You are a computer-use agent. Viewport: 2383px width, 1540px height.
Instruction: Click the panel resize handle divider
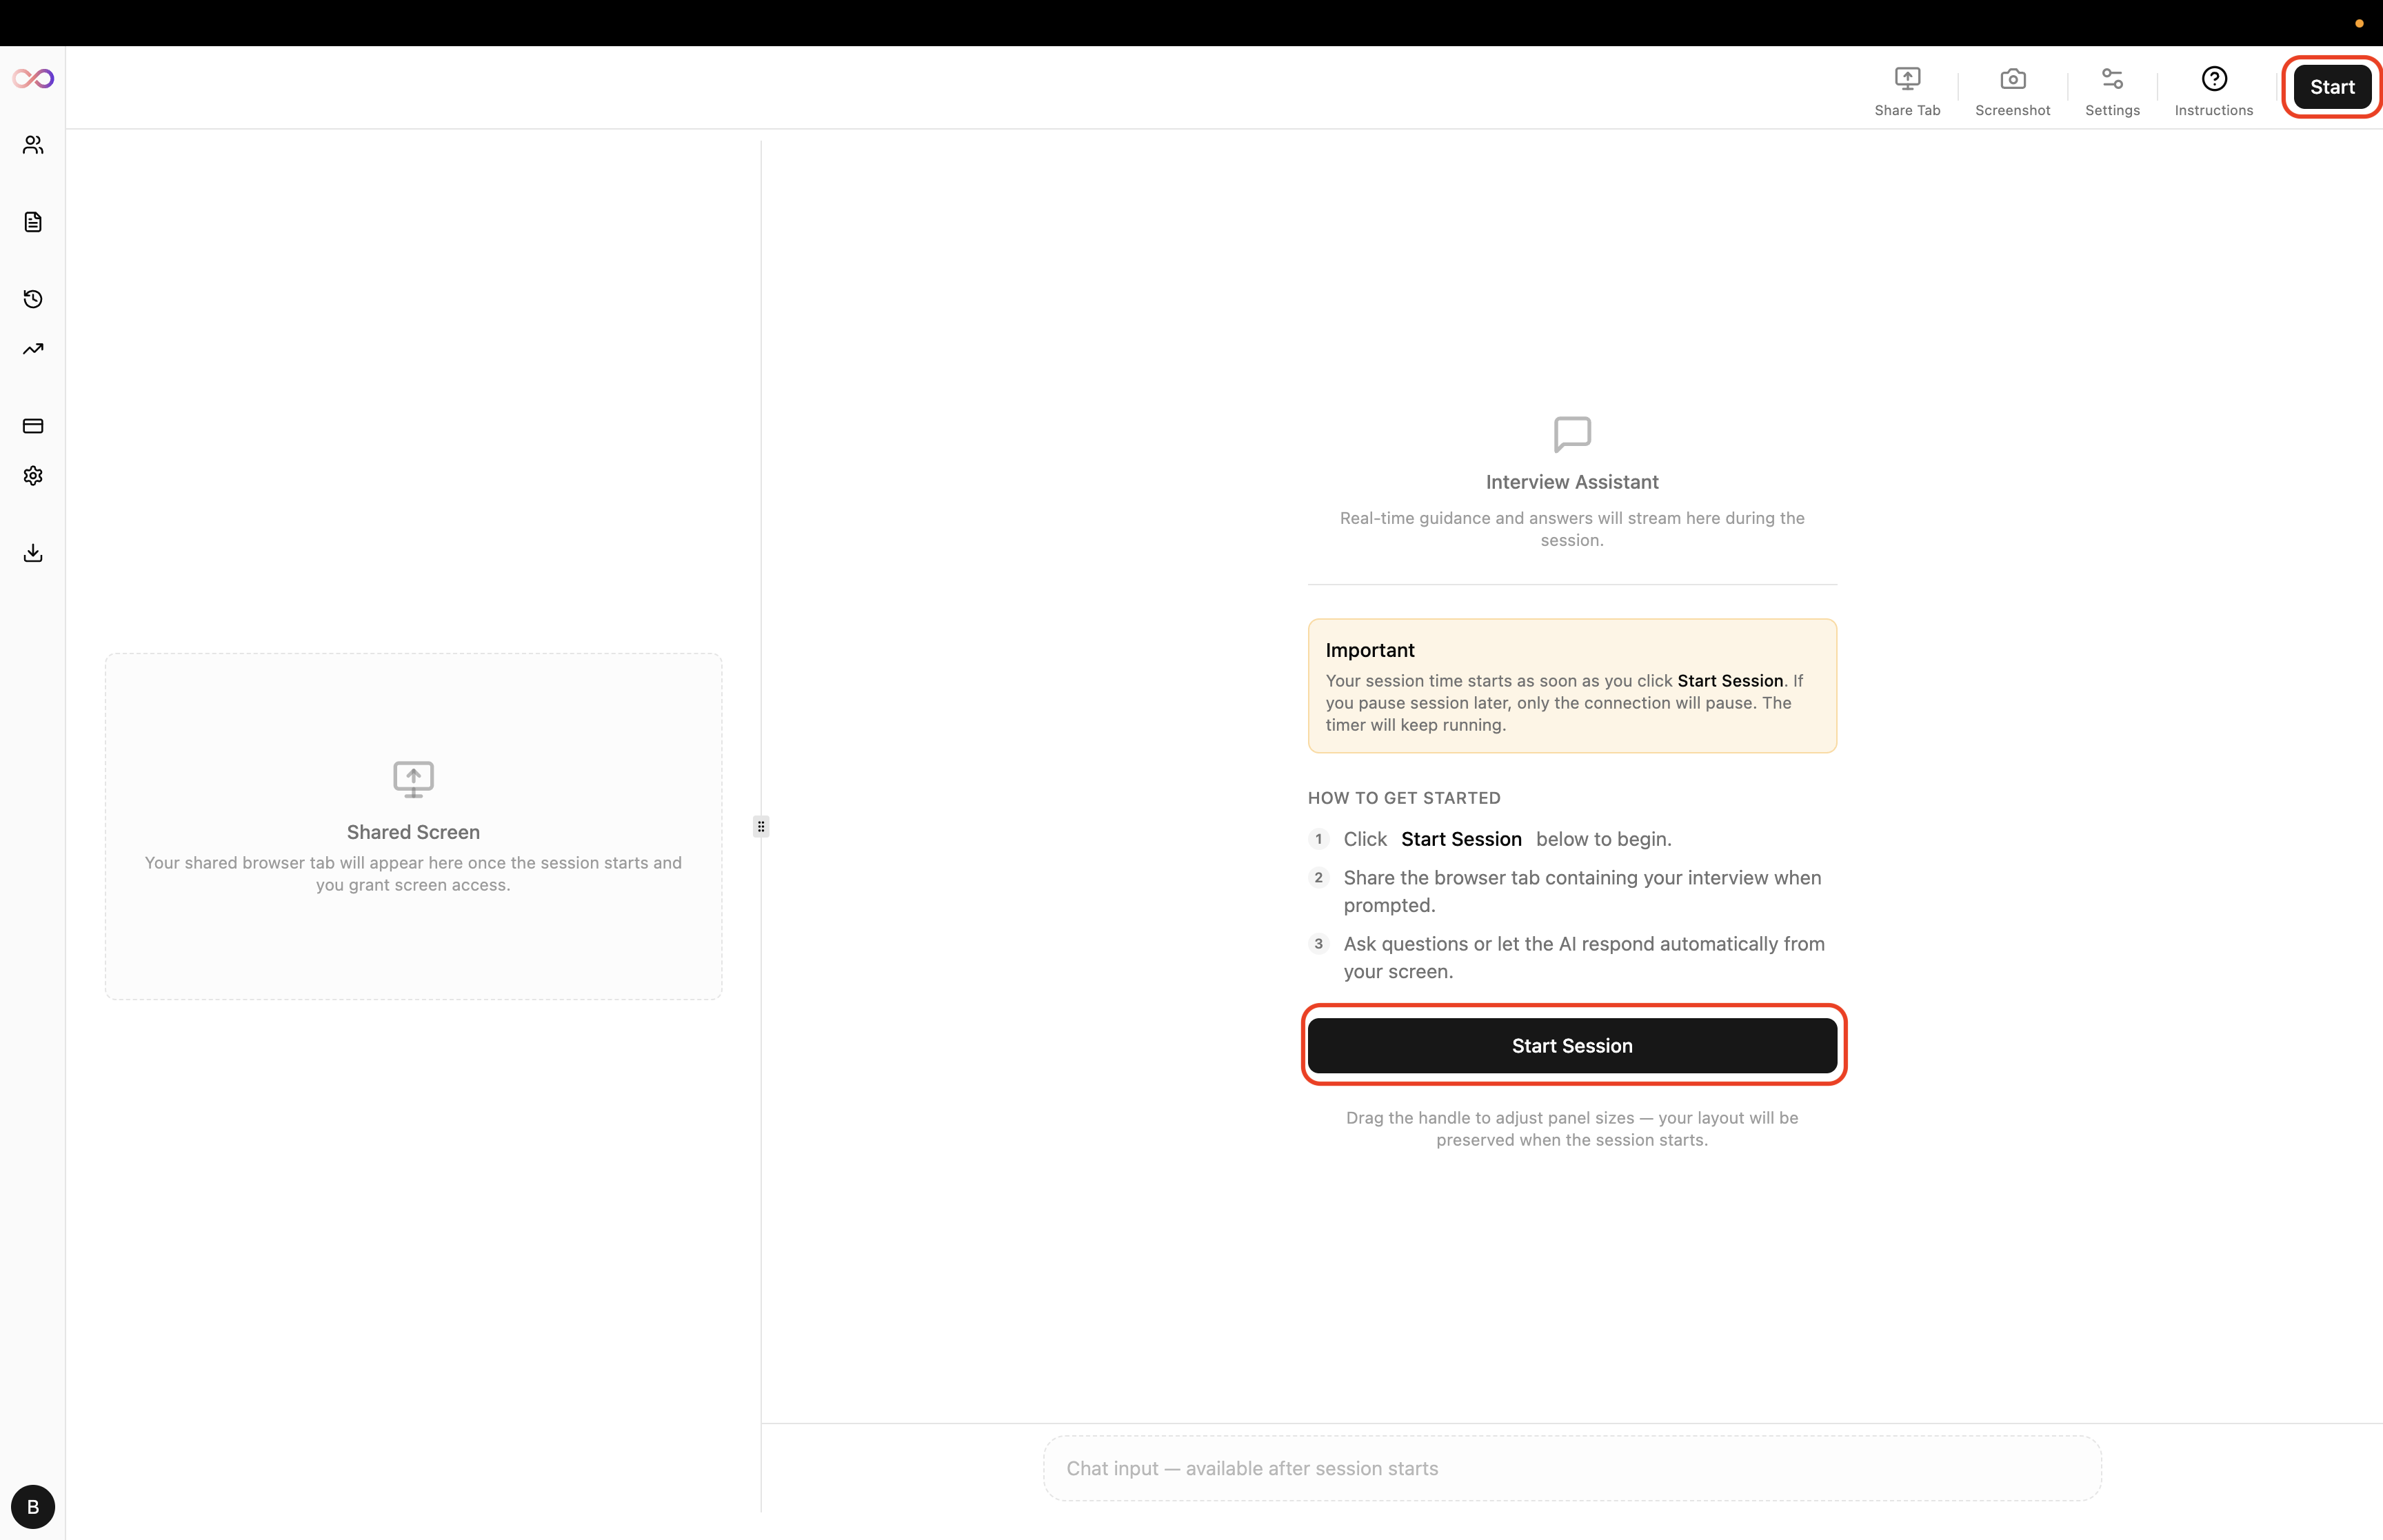[x=761, y=826]
